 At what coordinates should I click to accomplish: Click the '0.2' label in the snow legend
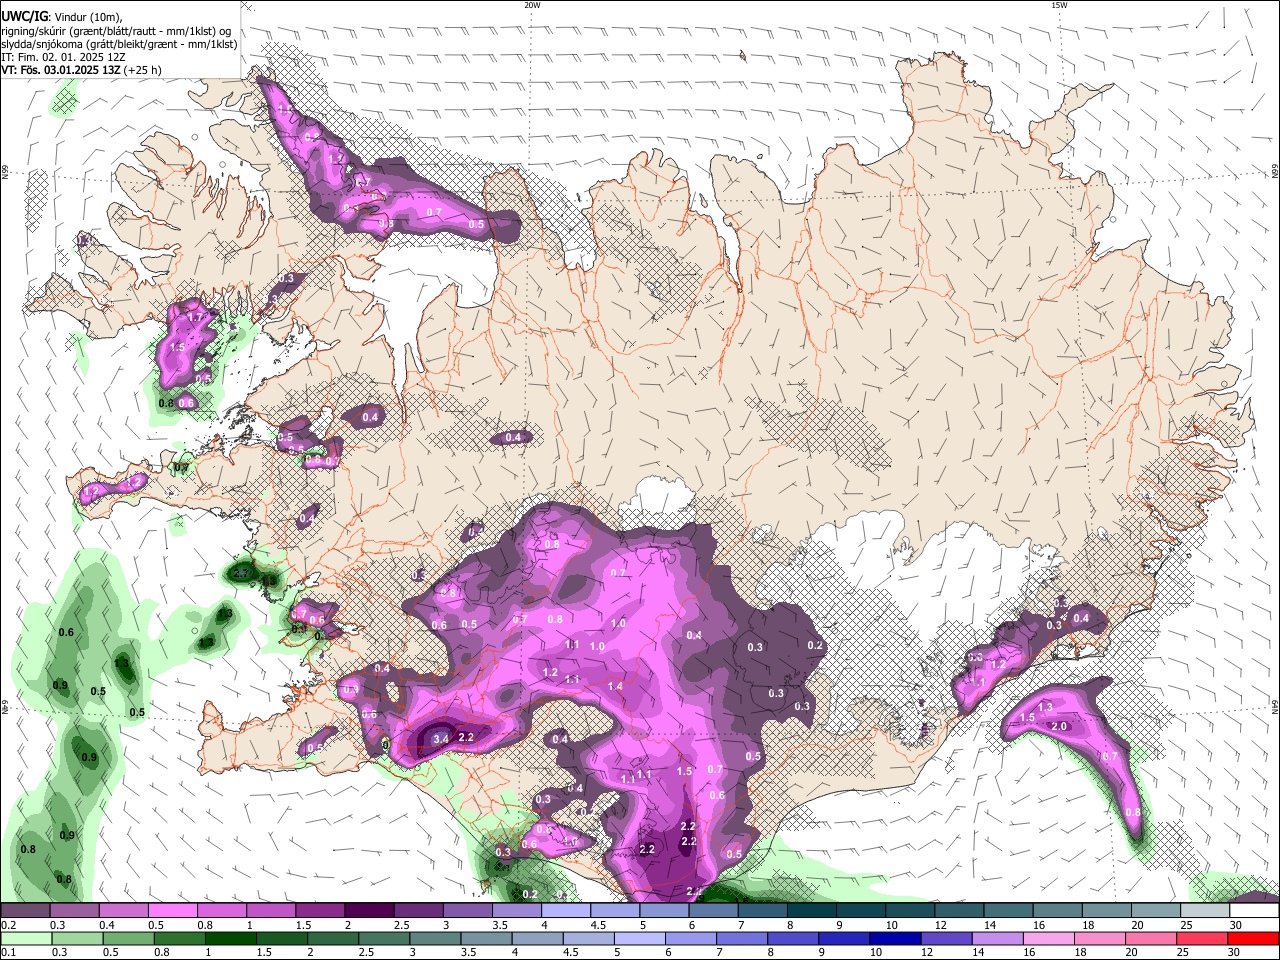coord(8,925)
